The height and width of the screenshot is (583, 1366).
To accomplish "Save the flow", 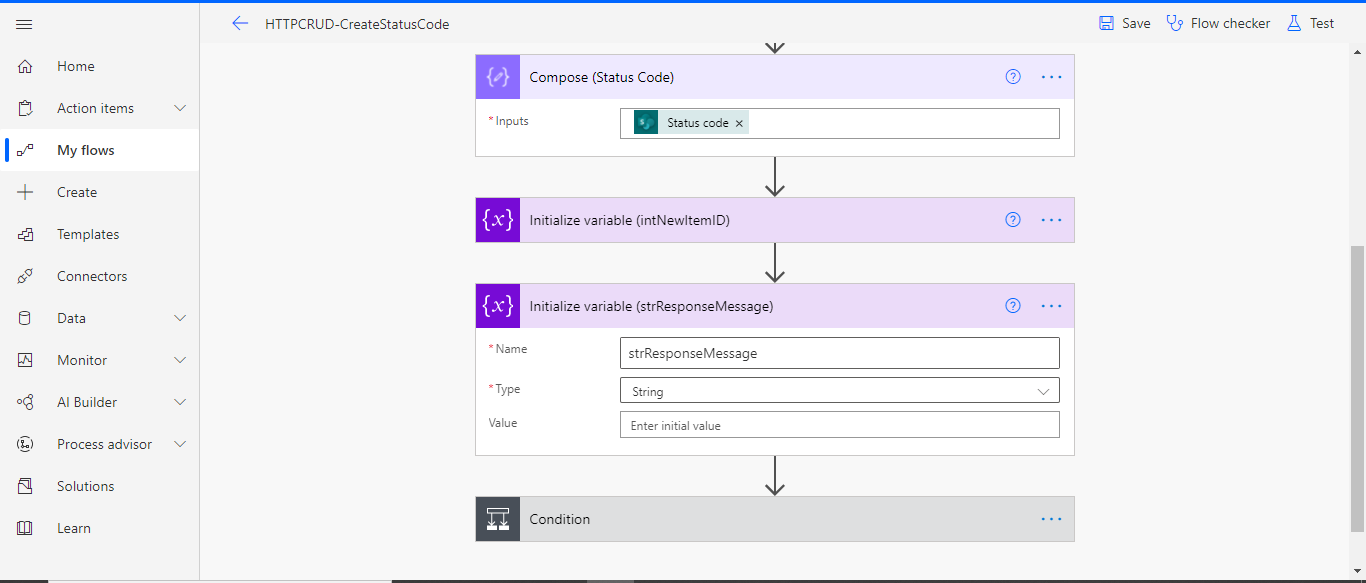I will click(x=1123, y=22).
